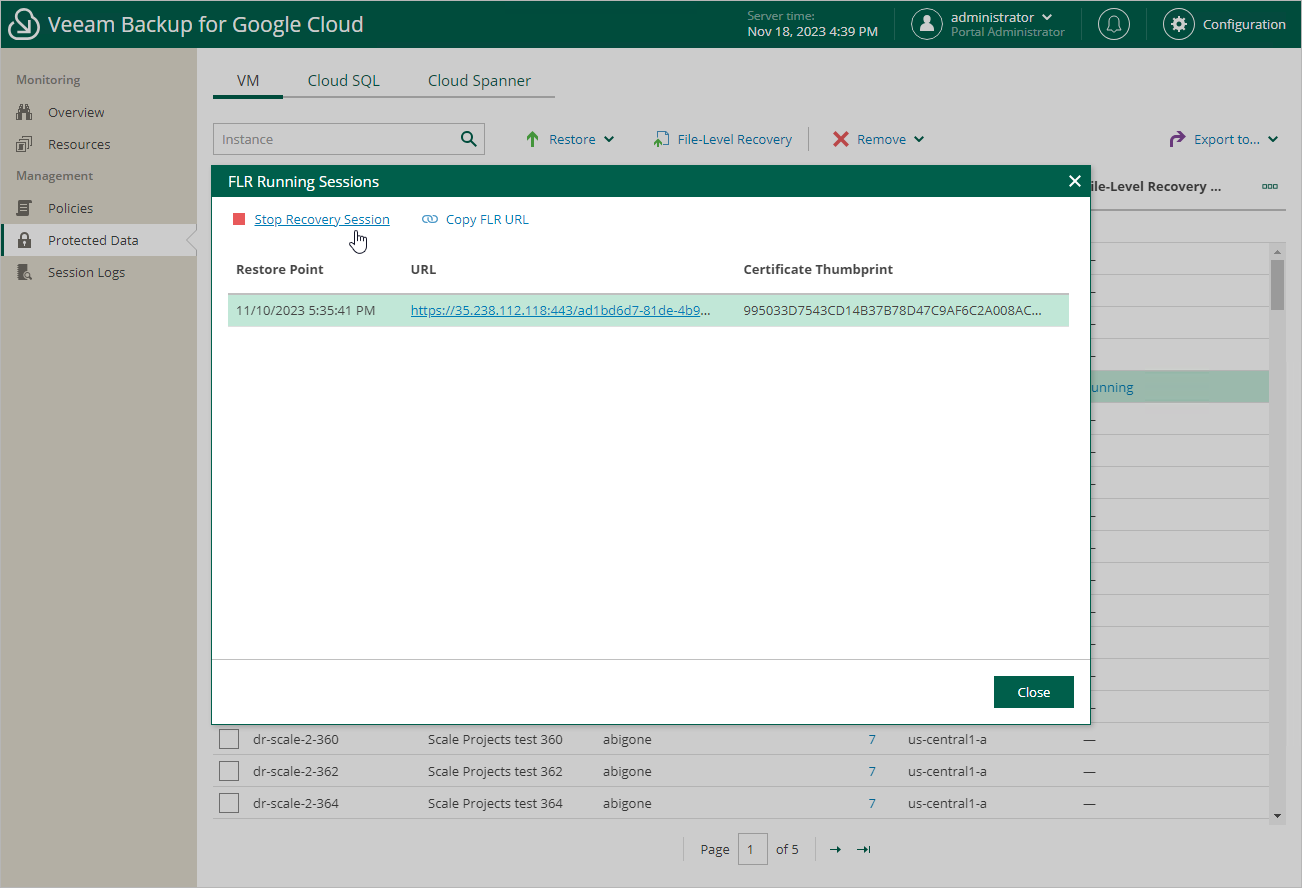The height and width of the screenshot is (888, 1302).
Task: Open Configuration gear icon
Action: pyautogui.click(x=1179, y=24)
